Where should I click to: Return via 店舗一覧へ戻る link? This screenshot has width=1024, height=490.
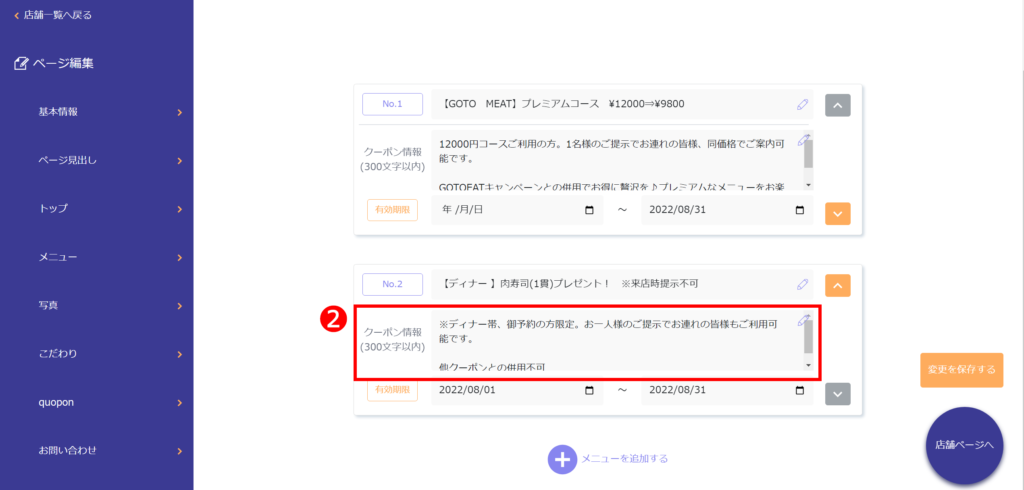56,15
